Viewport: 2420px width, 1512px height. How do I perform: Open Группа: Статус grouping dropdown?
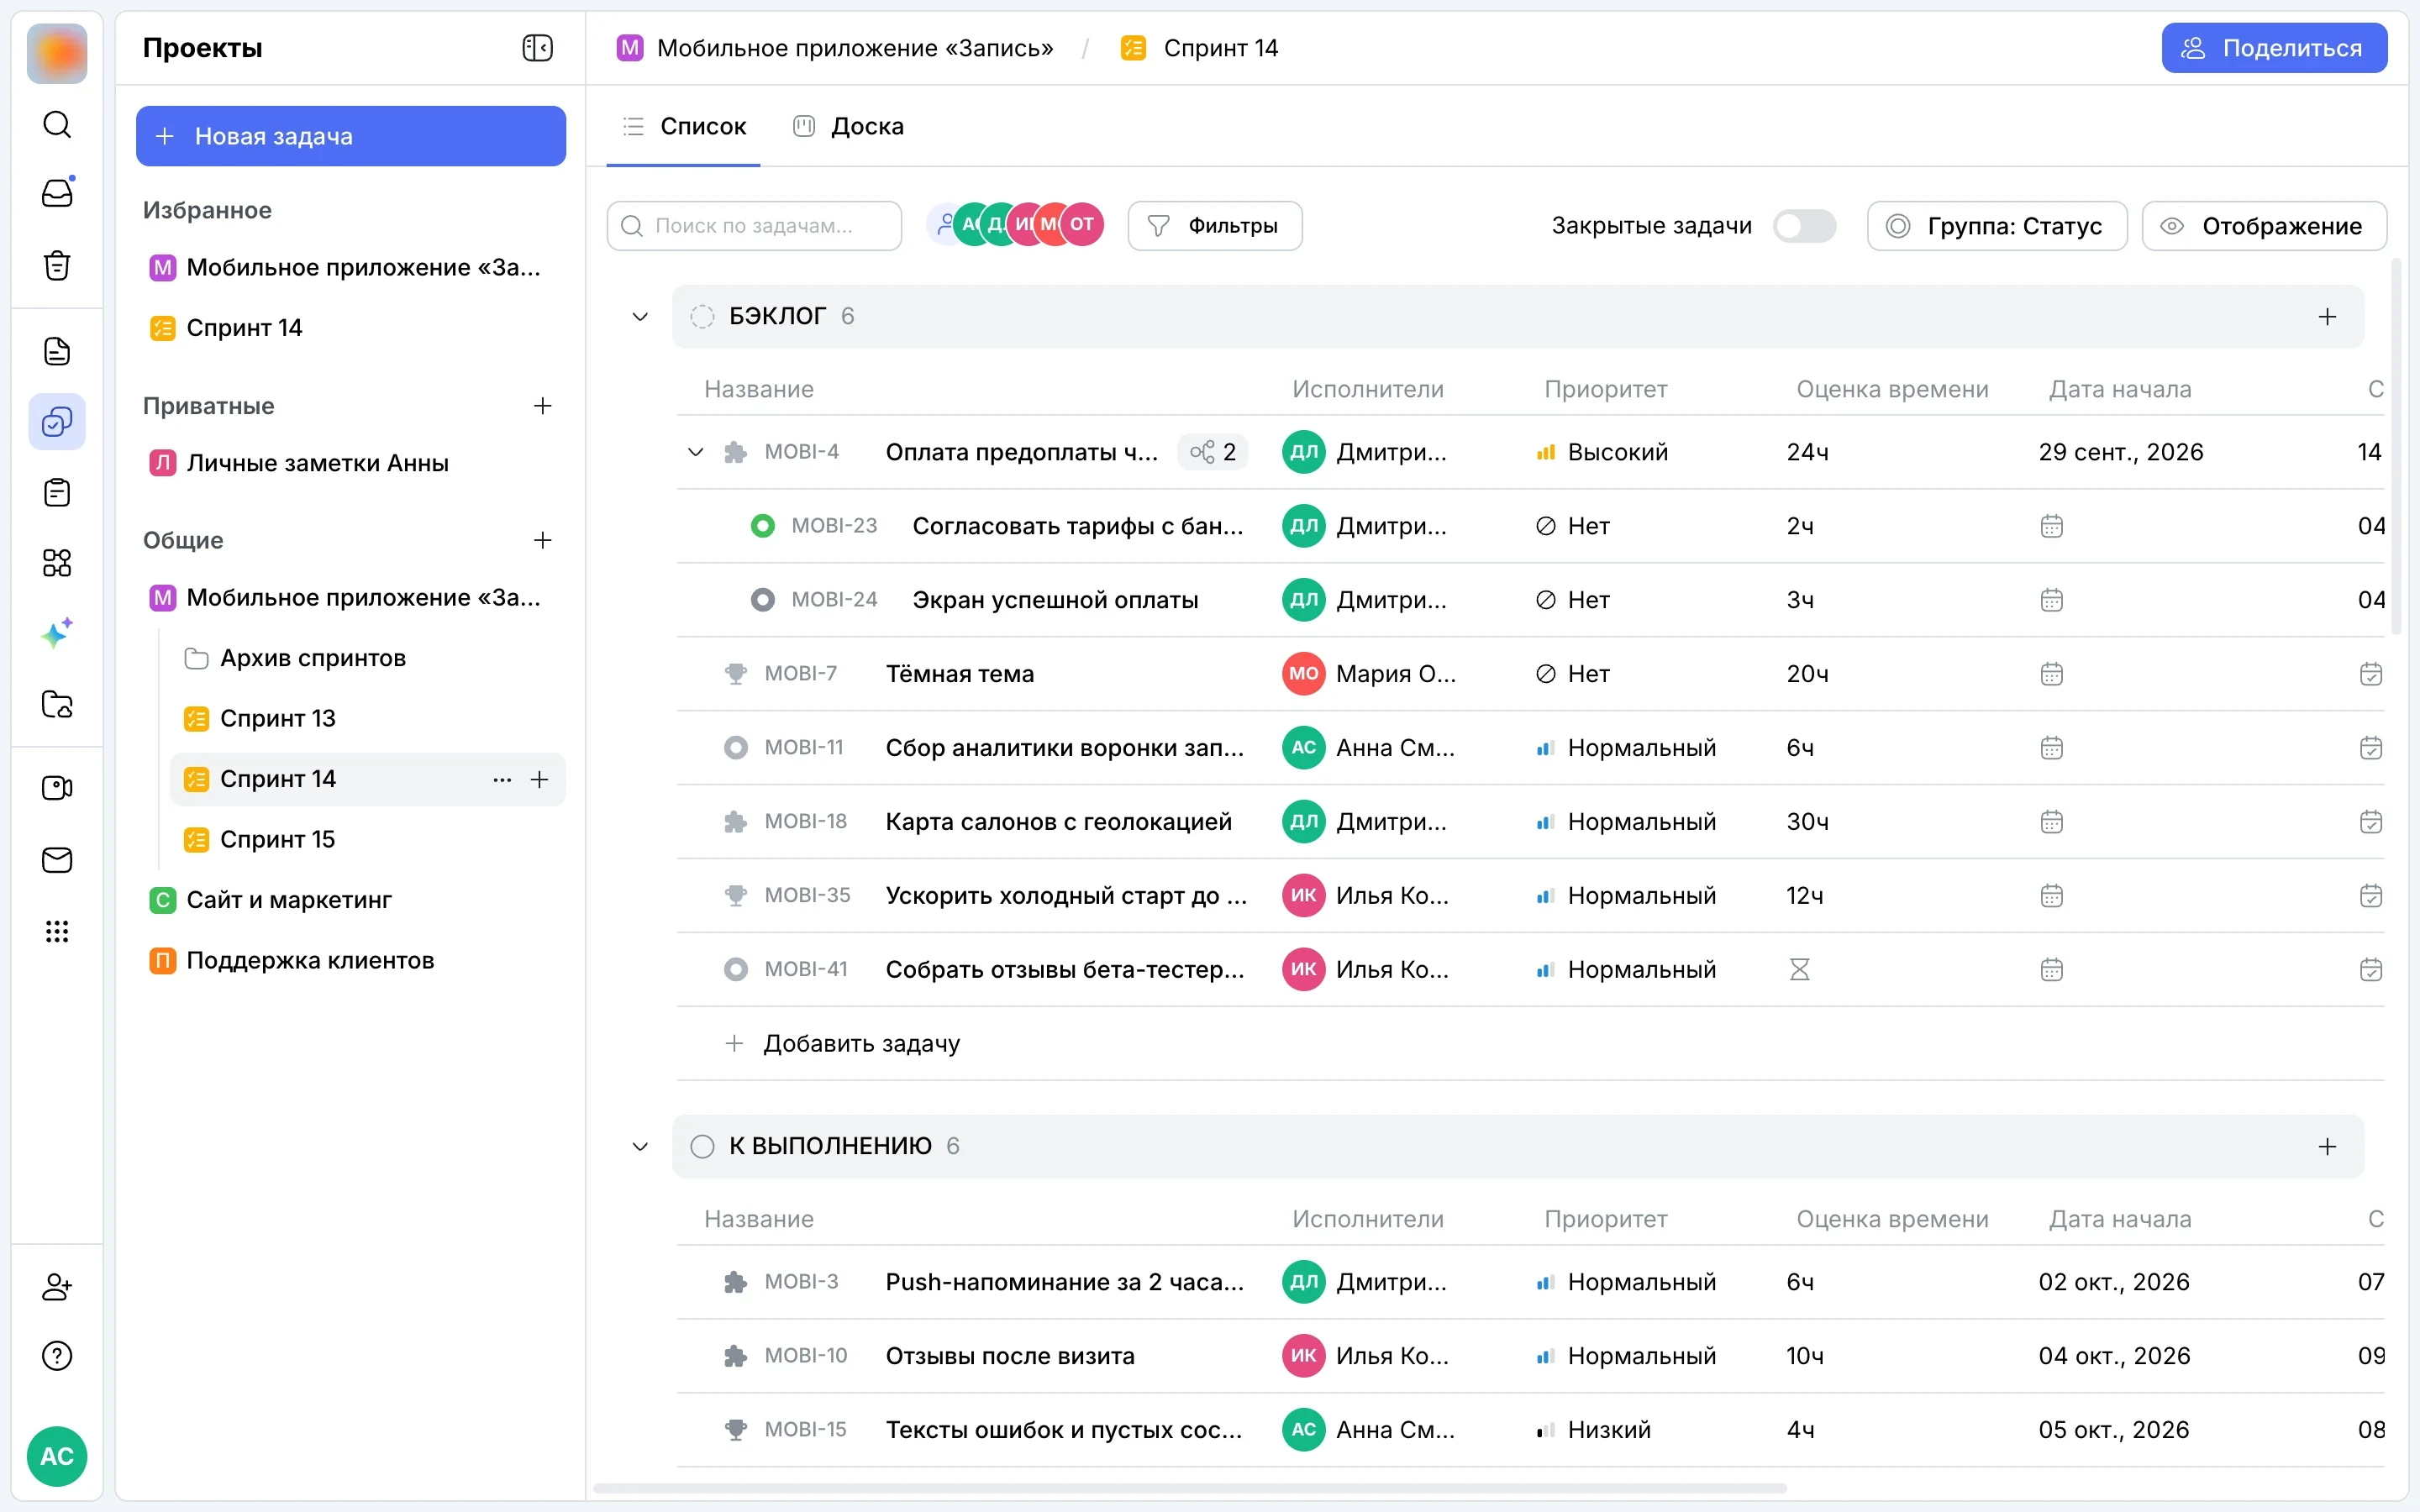coord(1997,226)
